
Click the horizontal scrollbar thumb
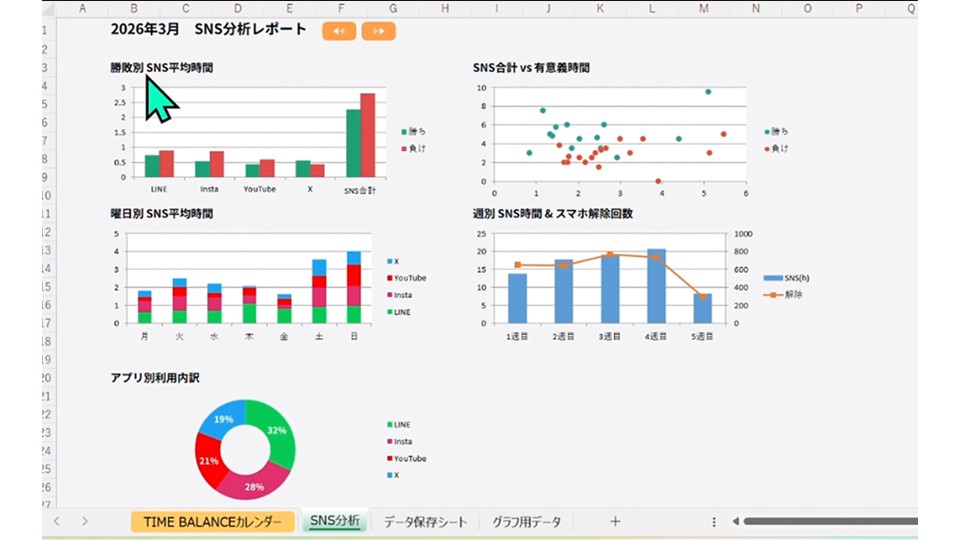click(x=830, y=521)
